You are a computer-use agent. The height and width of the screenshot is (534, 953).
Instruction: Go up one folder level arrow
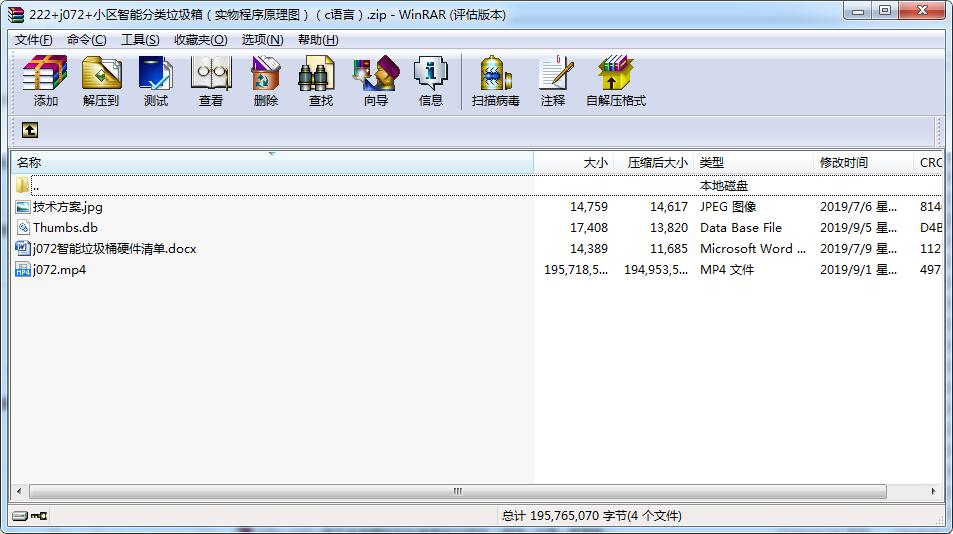(30, 130)
